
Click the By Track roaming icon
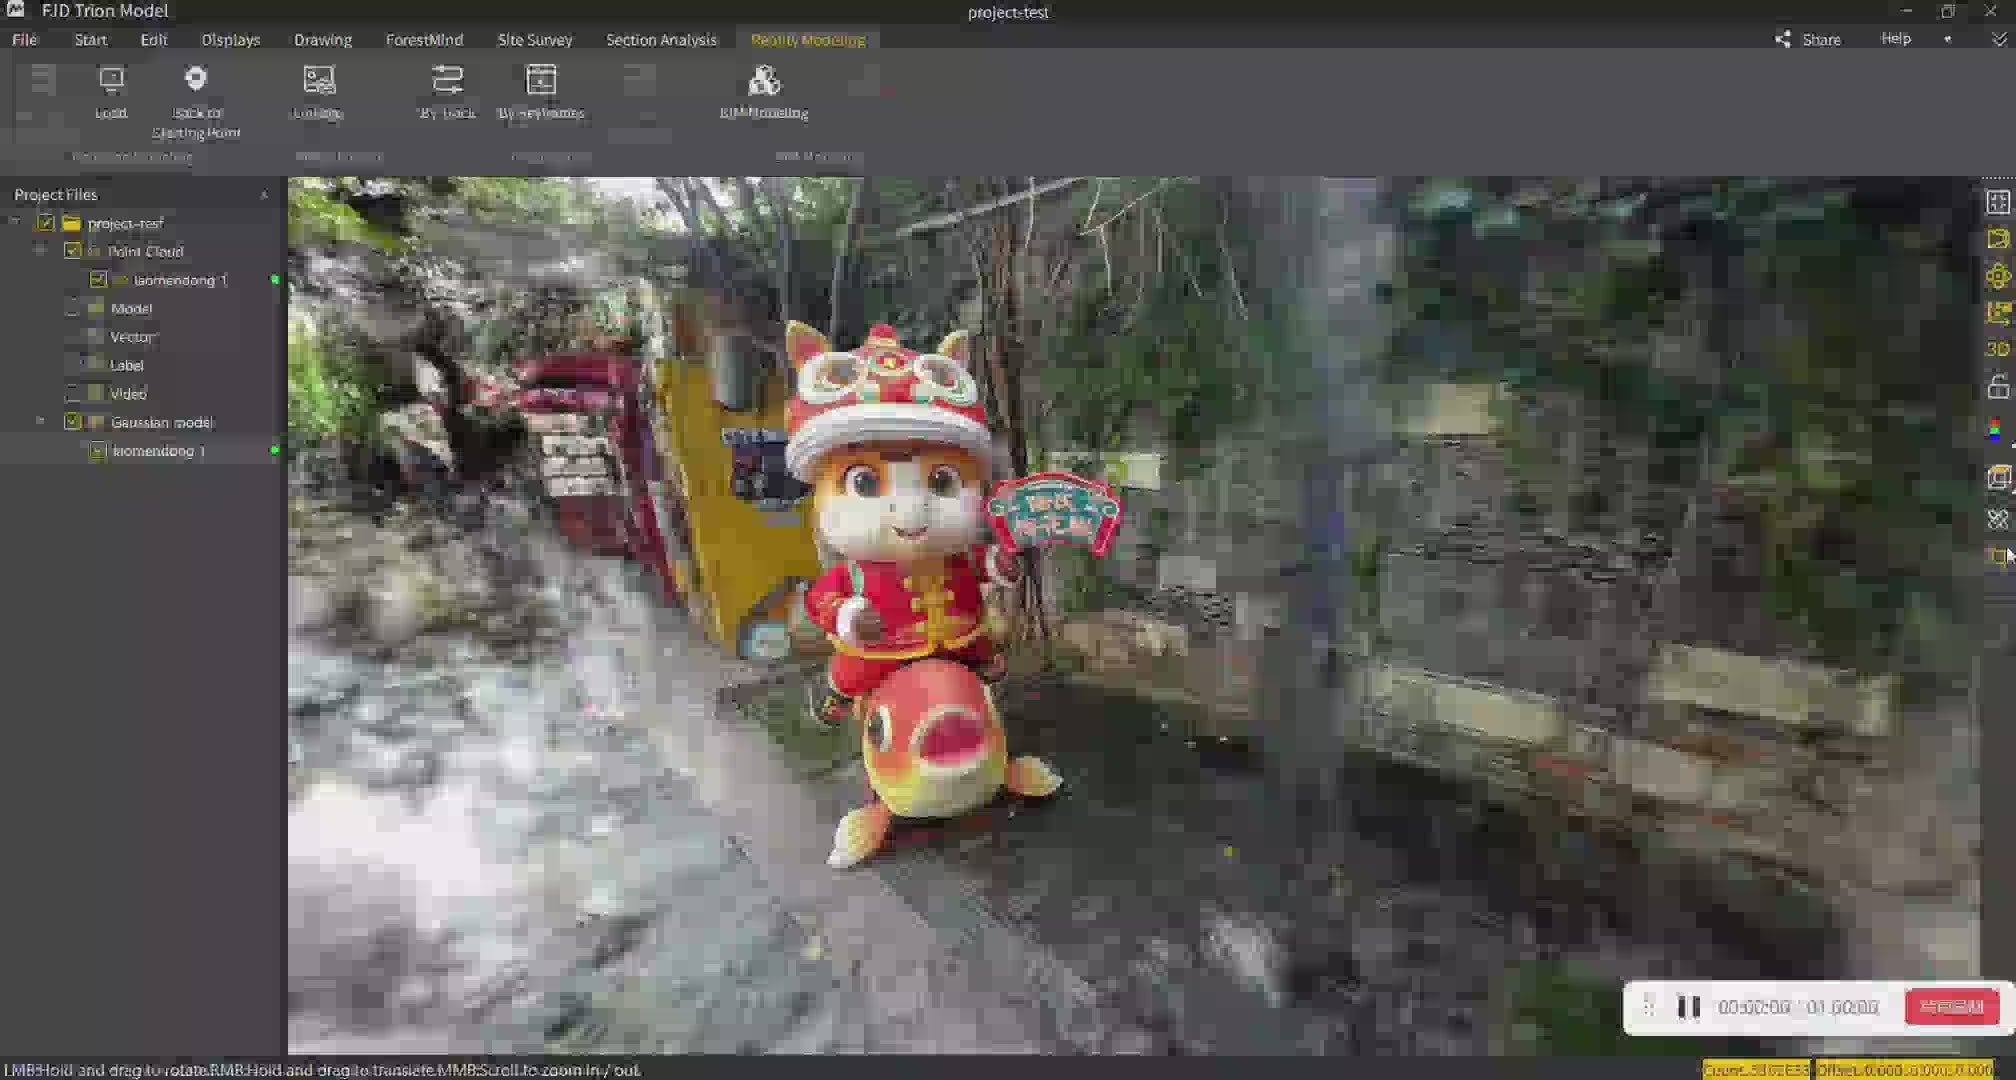click(x=447, y=79)
